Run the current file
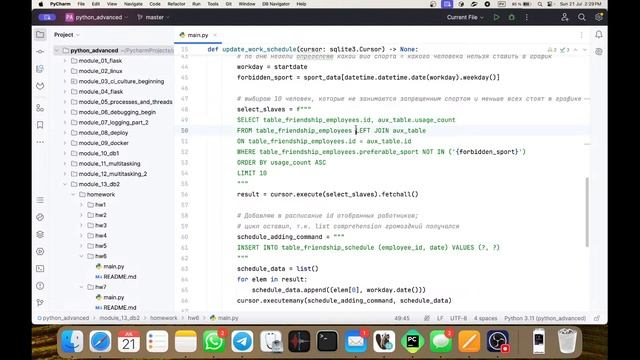This screenshot has height=360, width=640. [496, 17]
